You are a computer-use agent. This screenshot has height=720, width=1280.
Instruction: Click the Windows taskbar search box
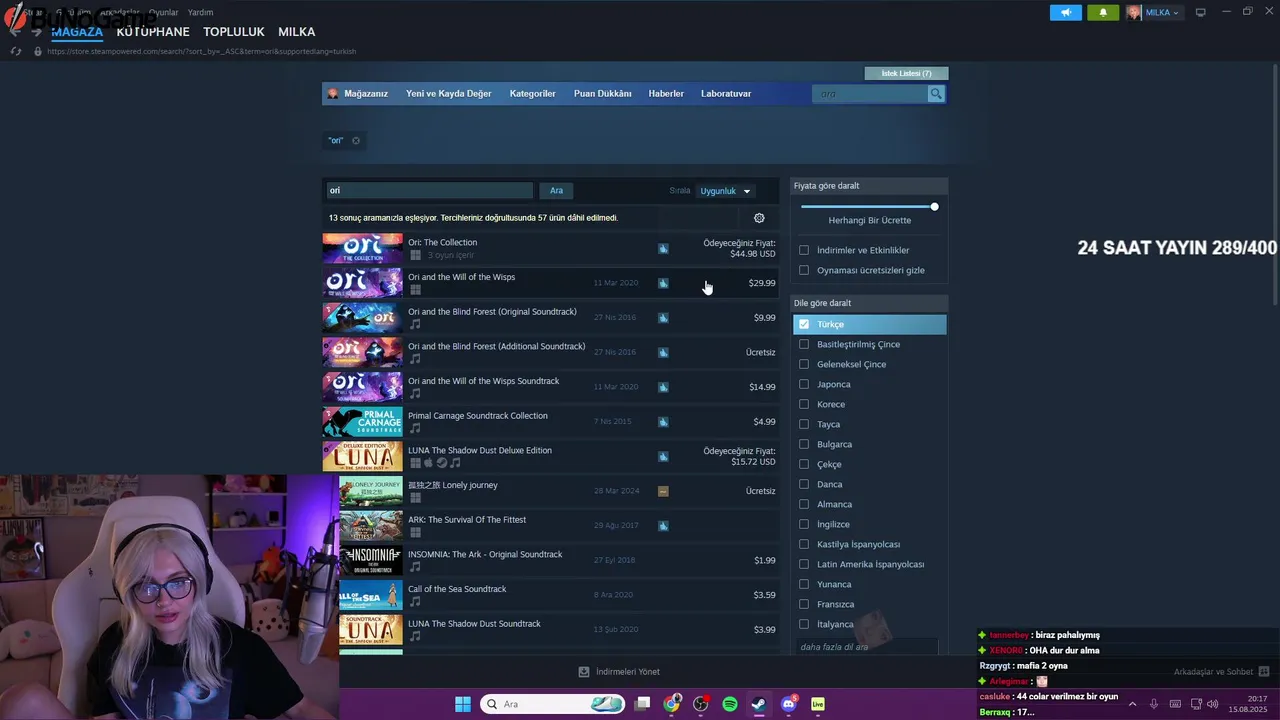[554, 704]
